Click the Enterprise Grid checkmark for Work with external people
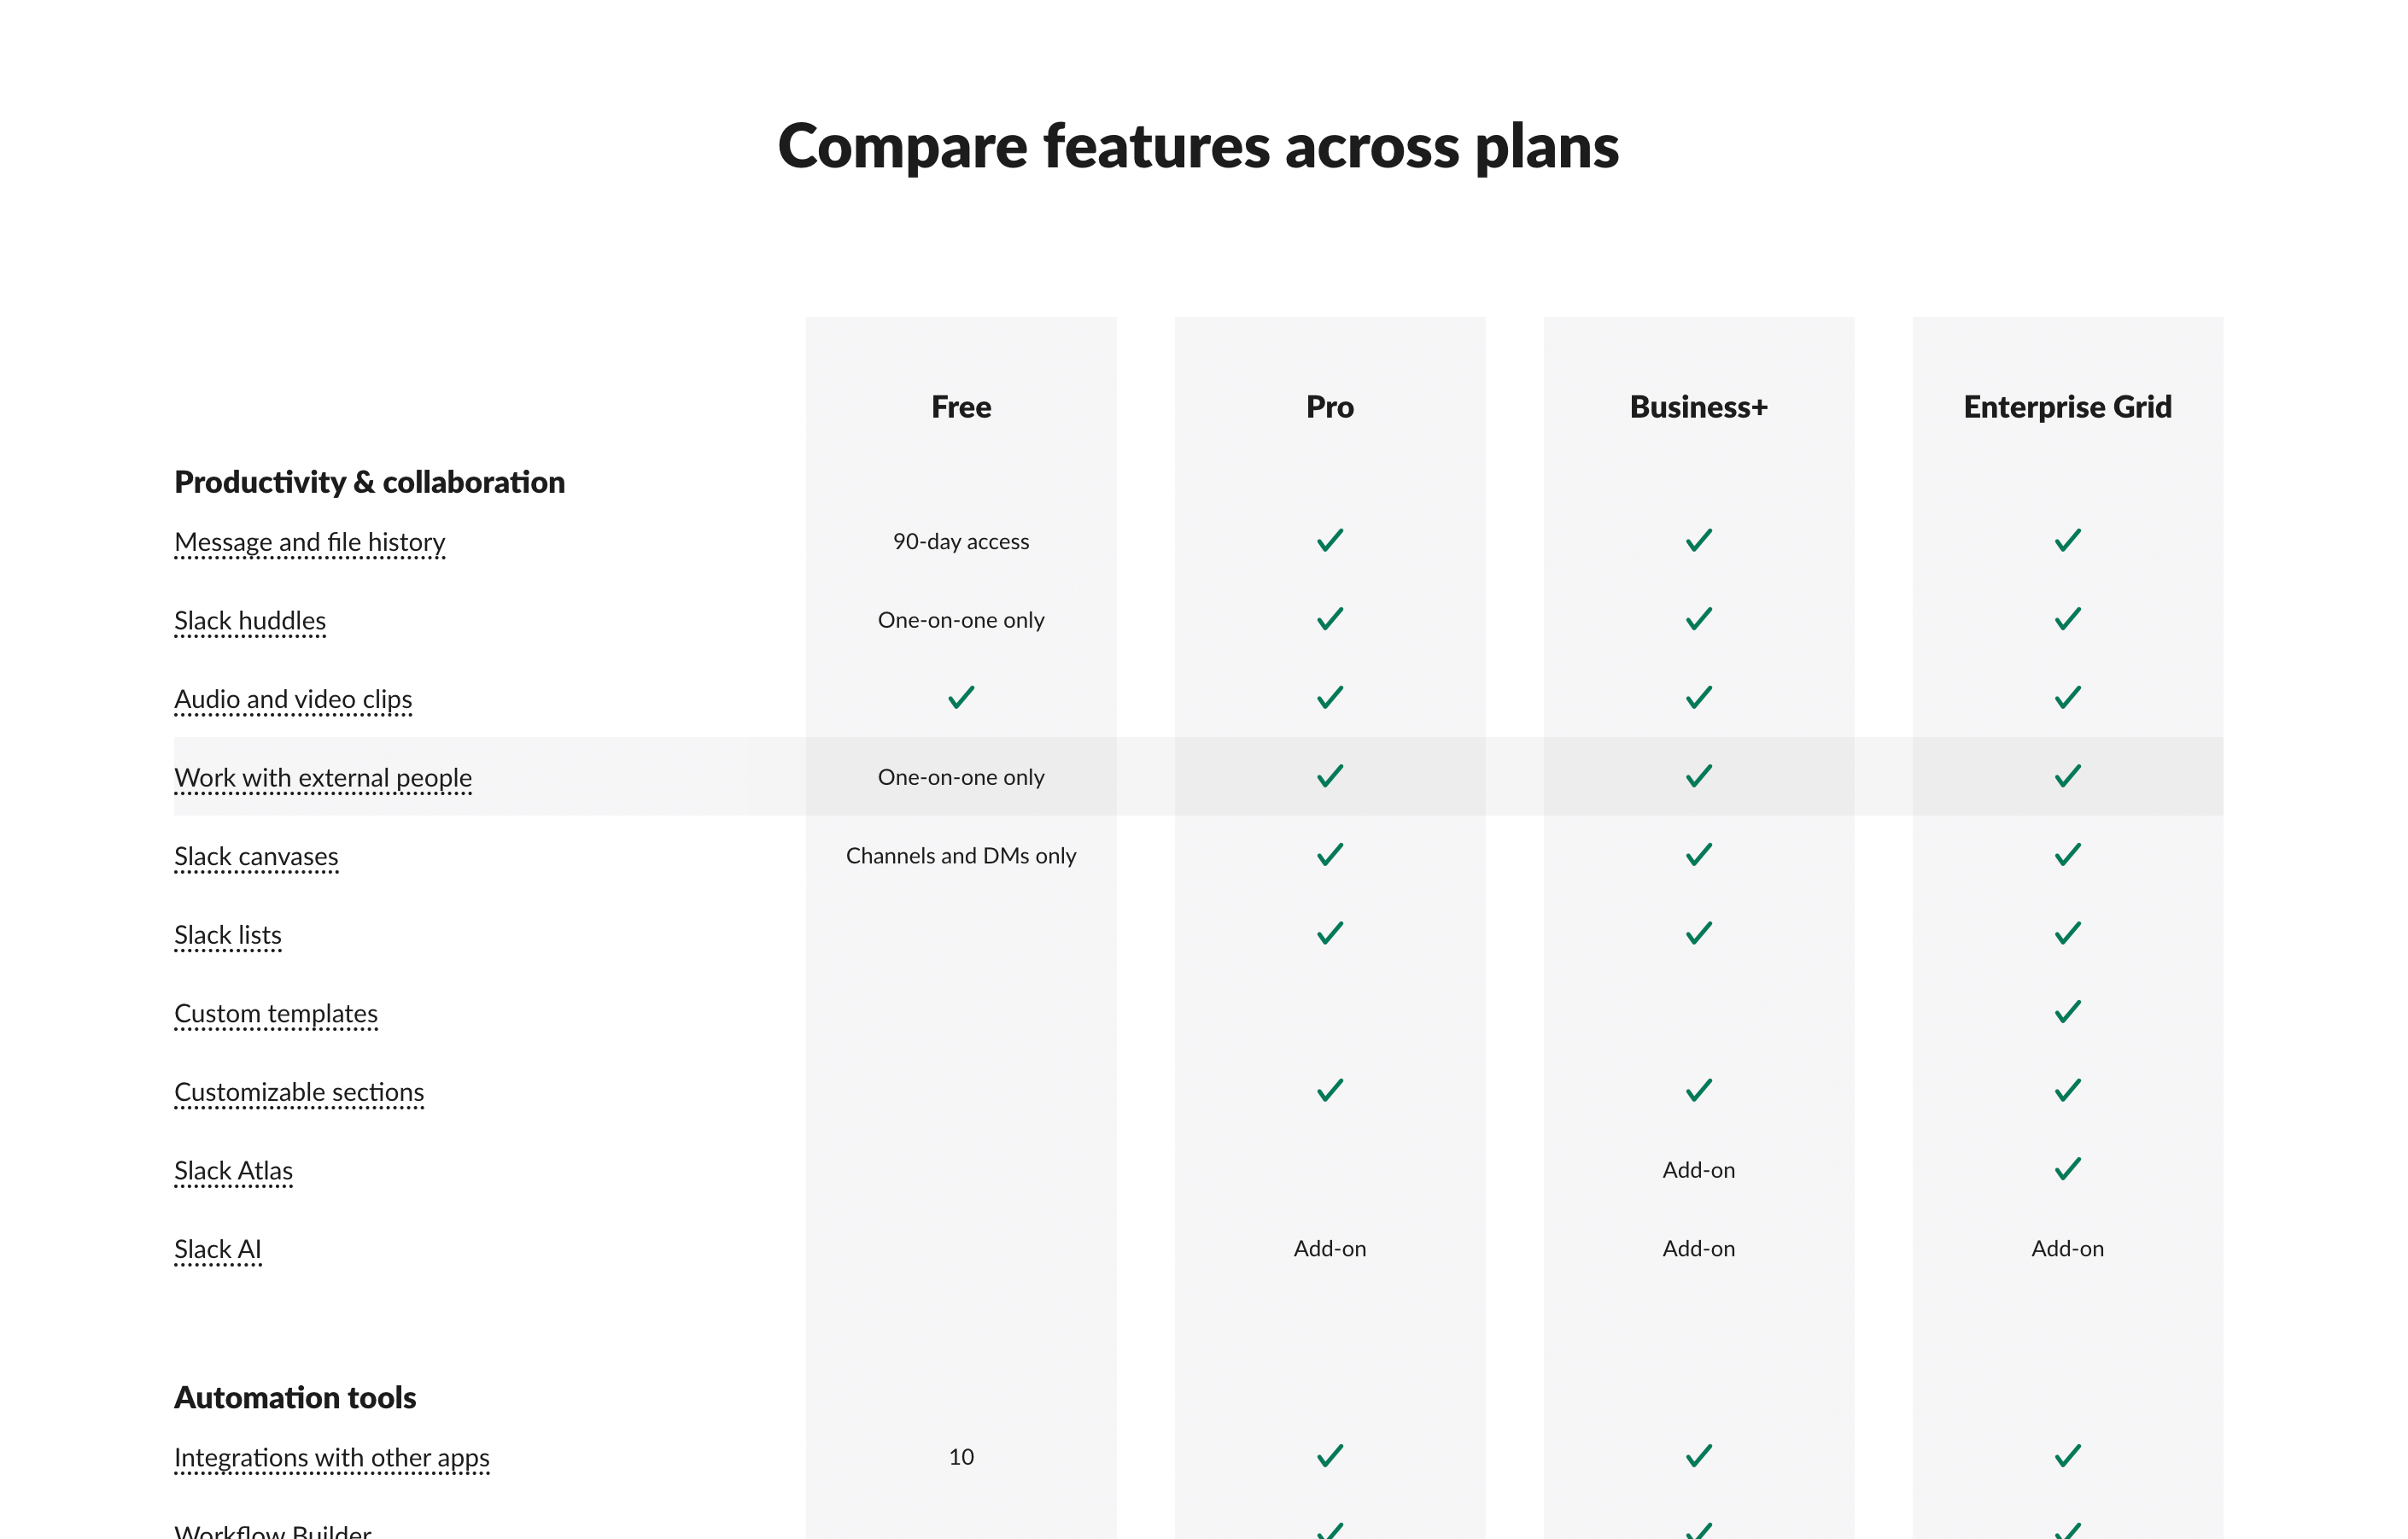 pos(2067,776)
